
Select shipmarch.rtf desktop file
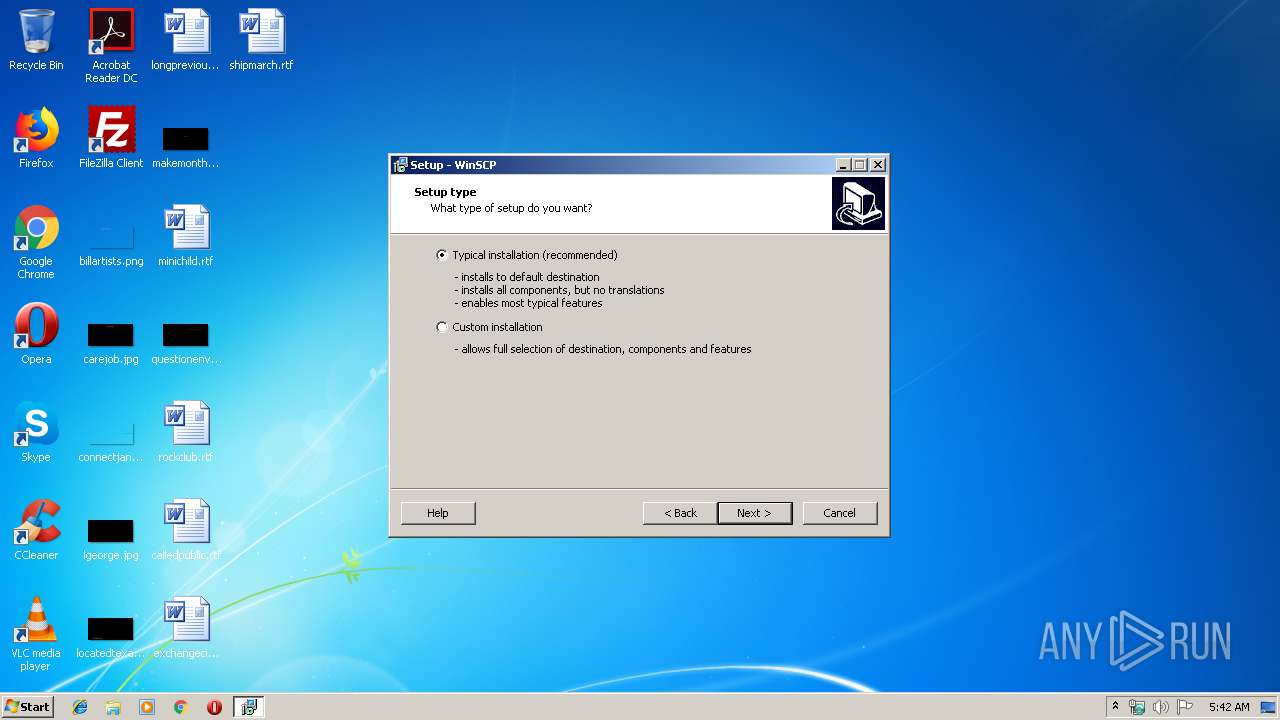261,41
